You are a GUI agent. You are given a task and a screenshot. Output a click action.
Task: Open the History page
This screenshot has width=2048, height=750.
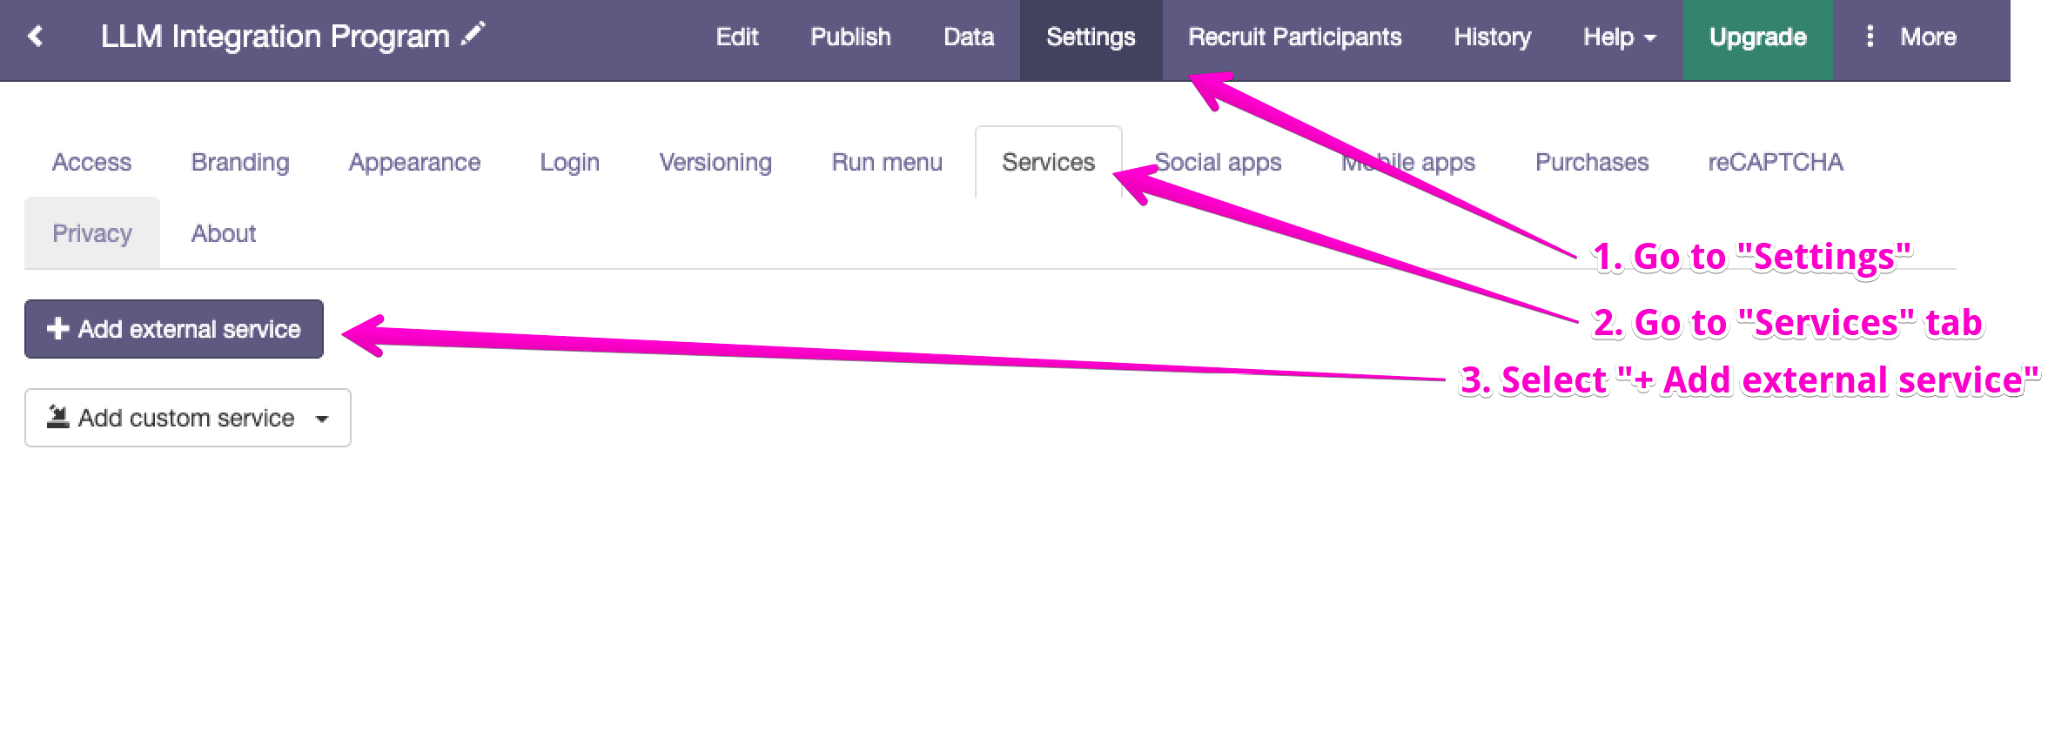tap(1492, 38)
